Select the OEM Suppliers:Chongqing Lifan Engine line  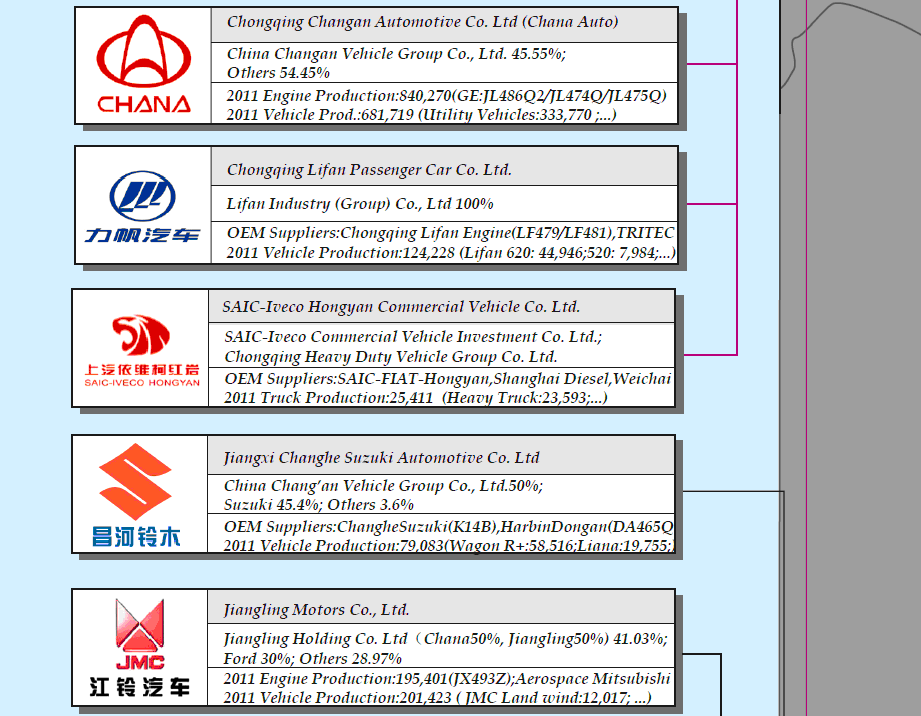coord(451,233)
